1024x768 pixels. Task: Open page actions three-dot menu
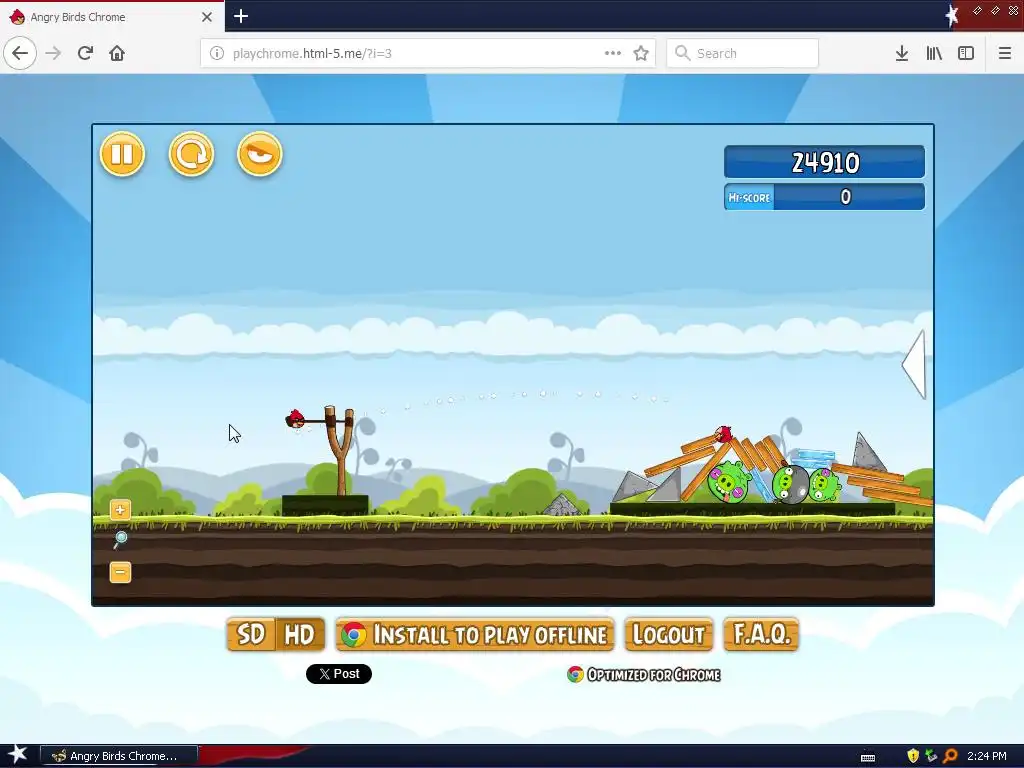pyautogui.click(x=613, y=54)
